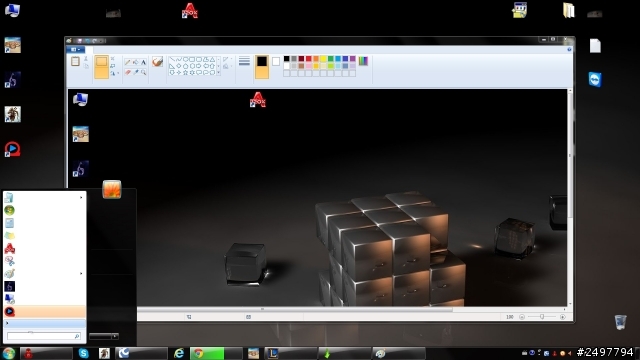The width and height of the screenshot is (640, 360).
Task: Open Edit colors rainbow icon
Action: coord(363,61)
